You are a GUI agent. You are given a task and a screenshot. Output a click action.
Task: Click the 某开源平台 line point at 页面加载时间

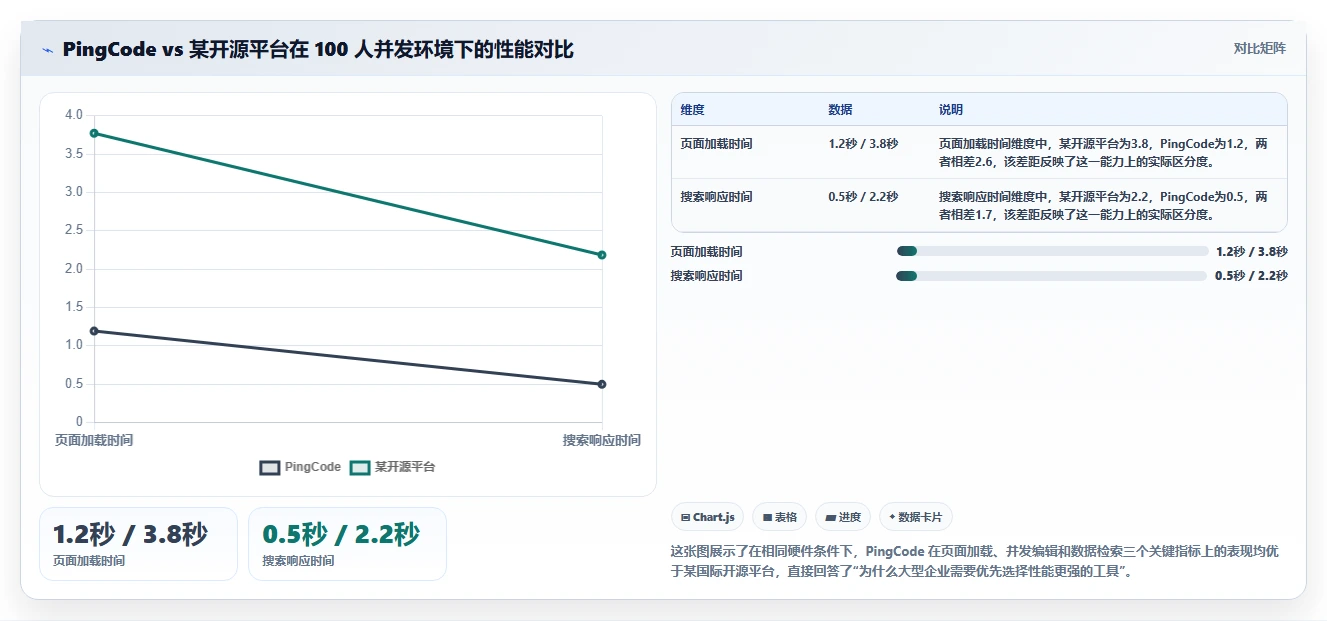[x=94, y=133]
